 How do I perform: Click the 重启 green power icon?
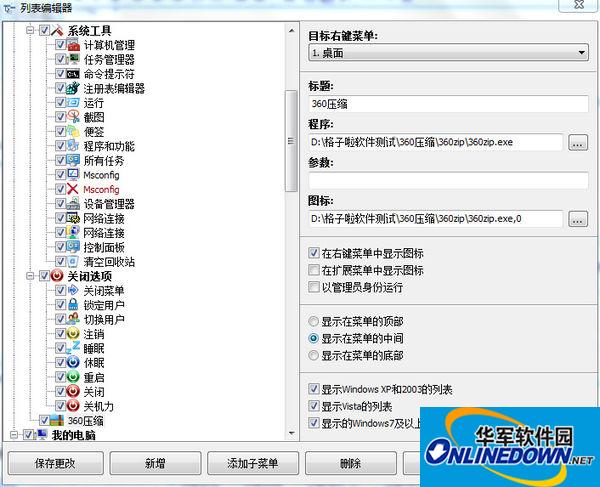73,377
